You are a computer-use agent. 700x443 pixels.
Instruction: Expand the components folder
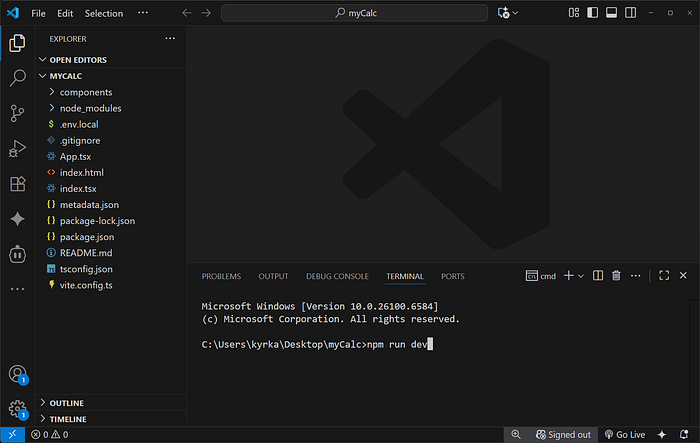[111, 92]
